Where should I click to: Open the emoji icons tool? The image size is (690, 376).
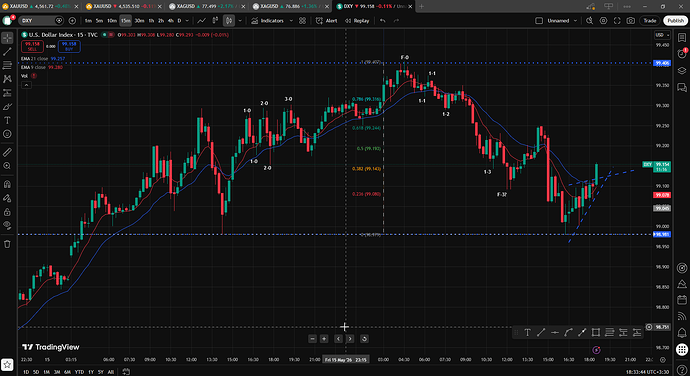pyautogui.click(x=7, y=134)
